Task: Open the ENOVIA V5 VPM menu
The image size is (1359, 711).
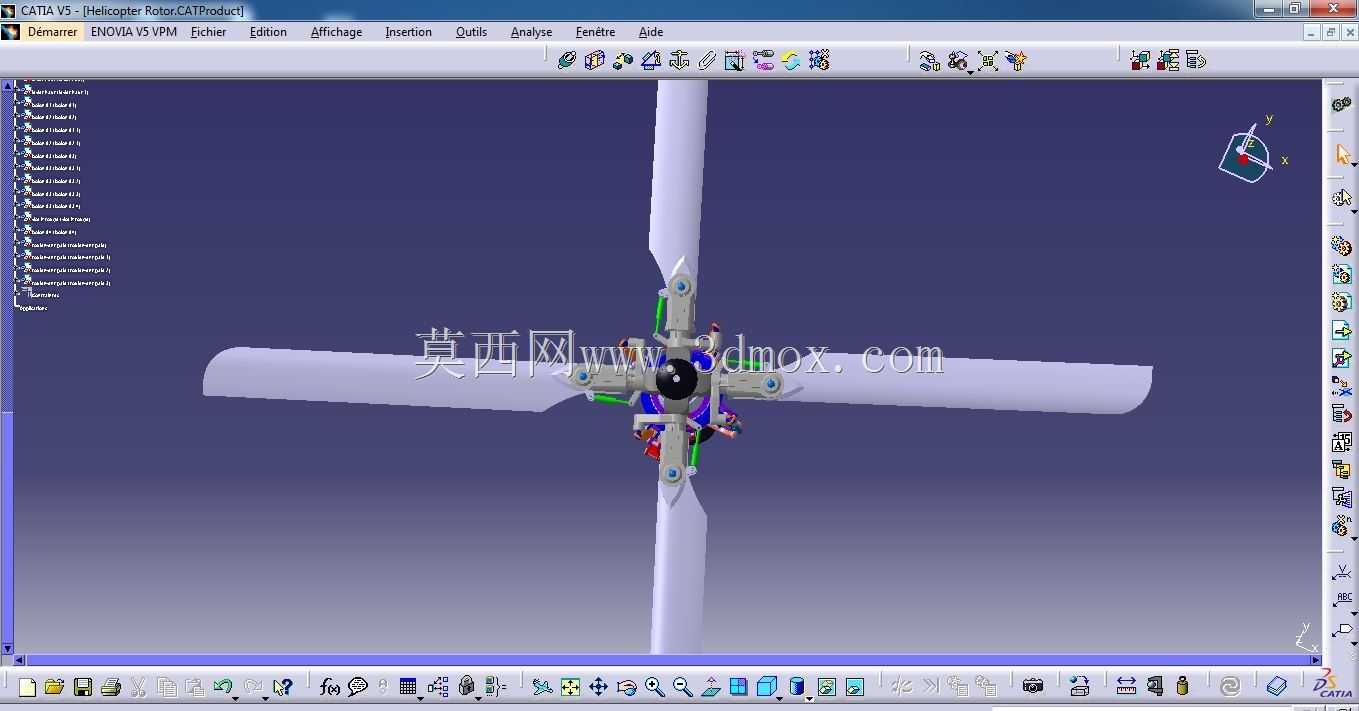Action: (134, 32)
